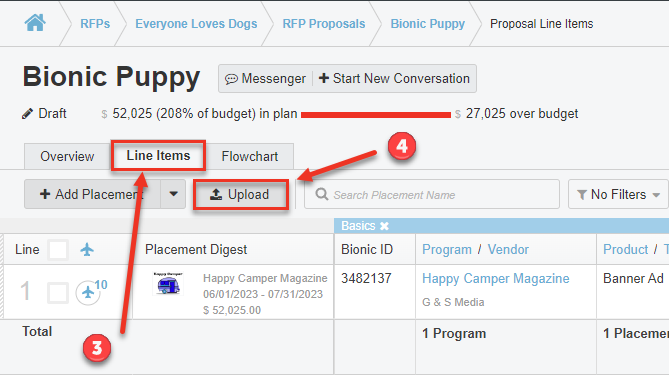Open the Bionic Puppy breadcrumb link
Screen dimensions: 669x375
(428, 24)
